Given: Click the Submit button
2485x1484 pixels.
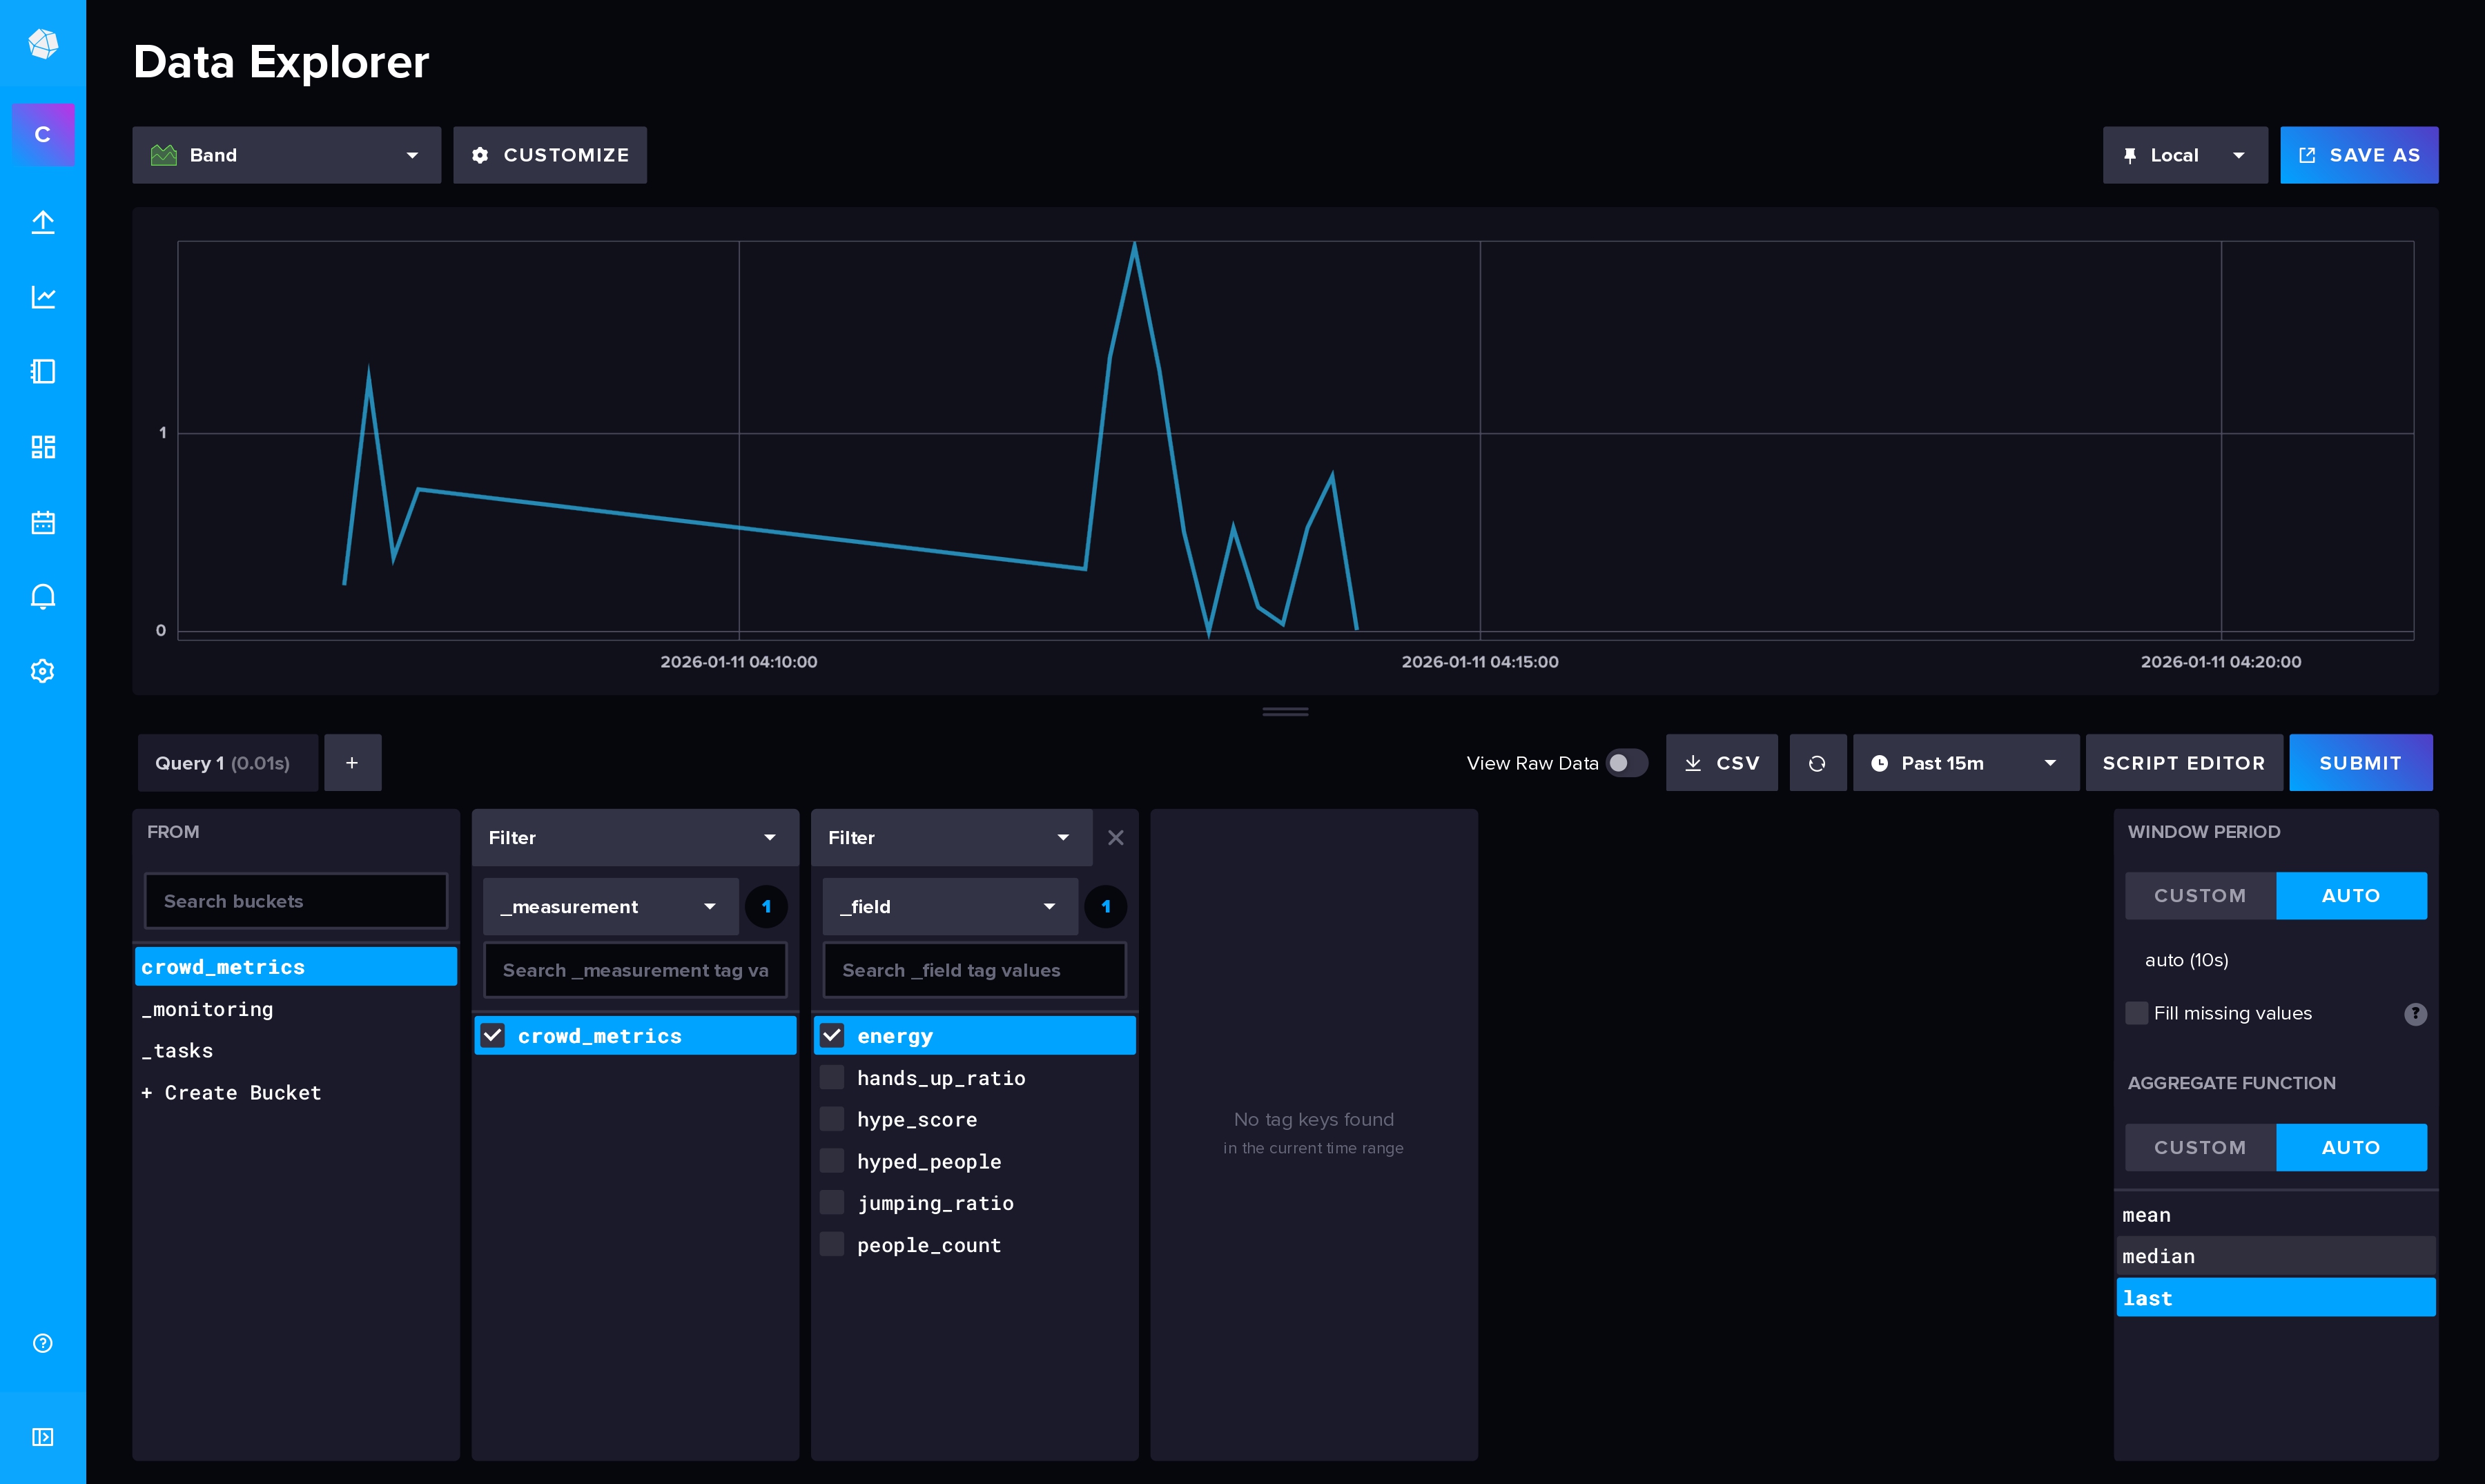Looking at the screenshot, I should pos(2359,763).
